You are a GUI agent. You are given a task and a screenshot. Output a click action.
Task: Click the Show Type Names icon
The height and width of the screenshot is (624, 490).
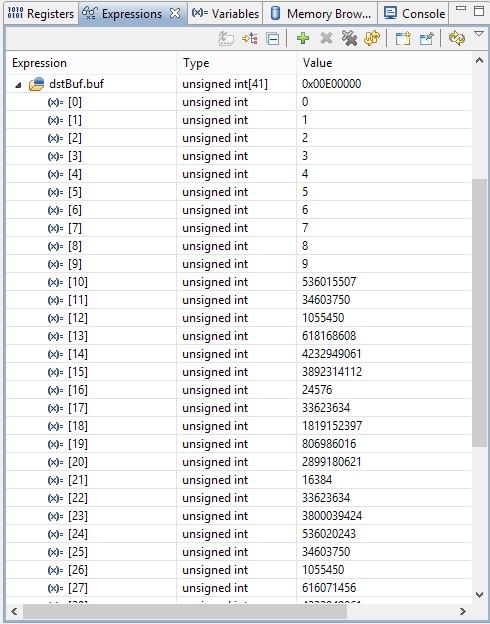226,39
